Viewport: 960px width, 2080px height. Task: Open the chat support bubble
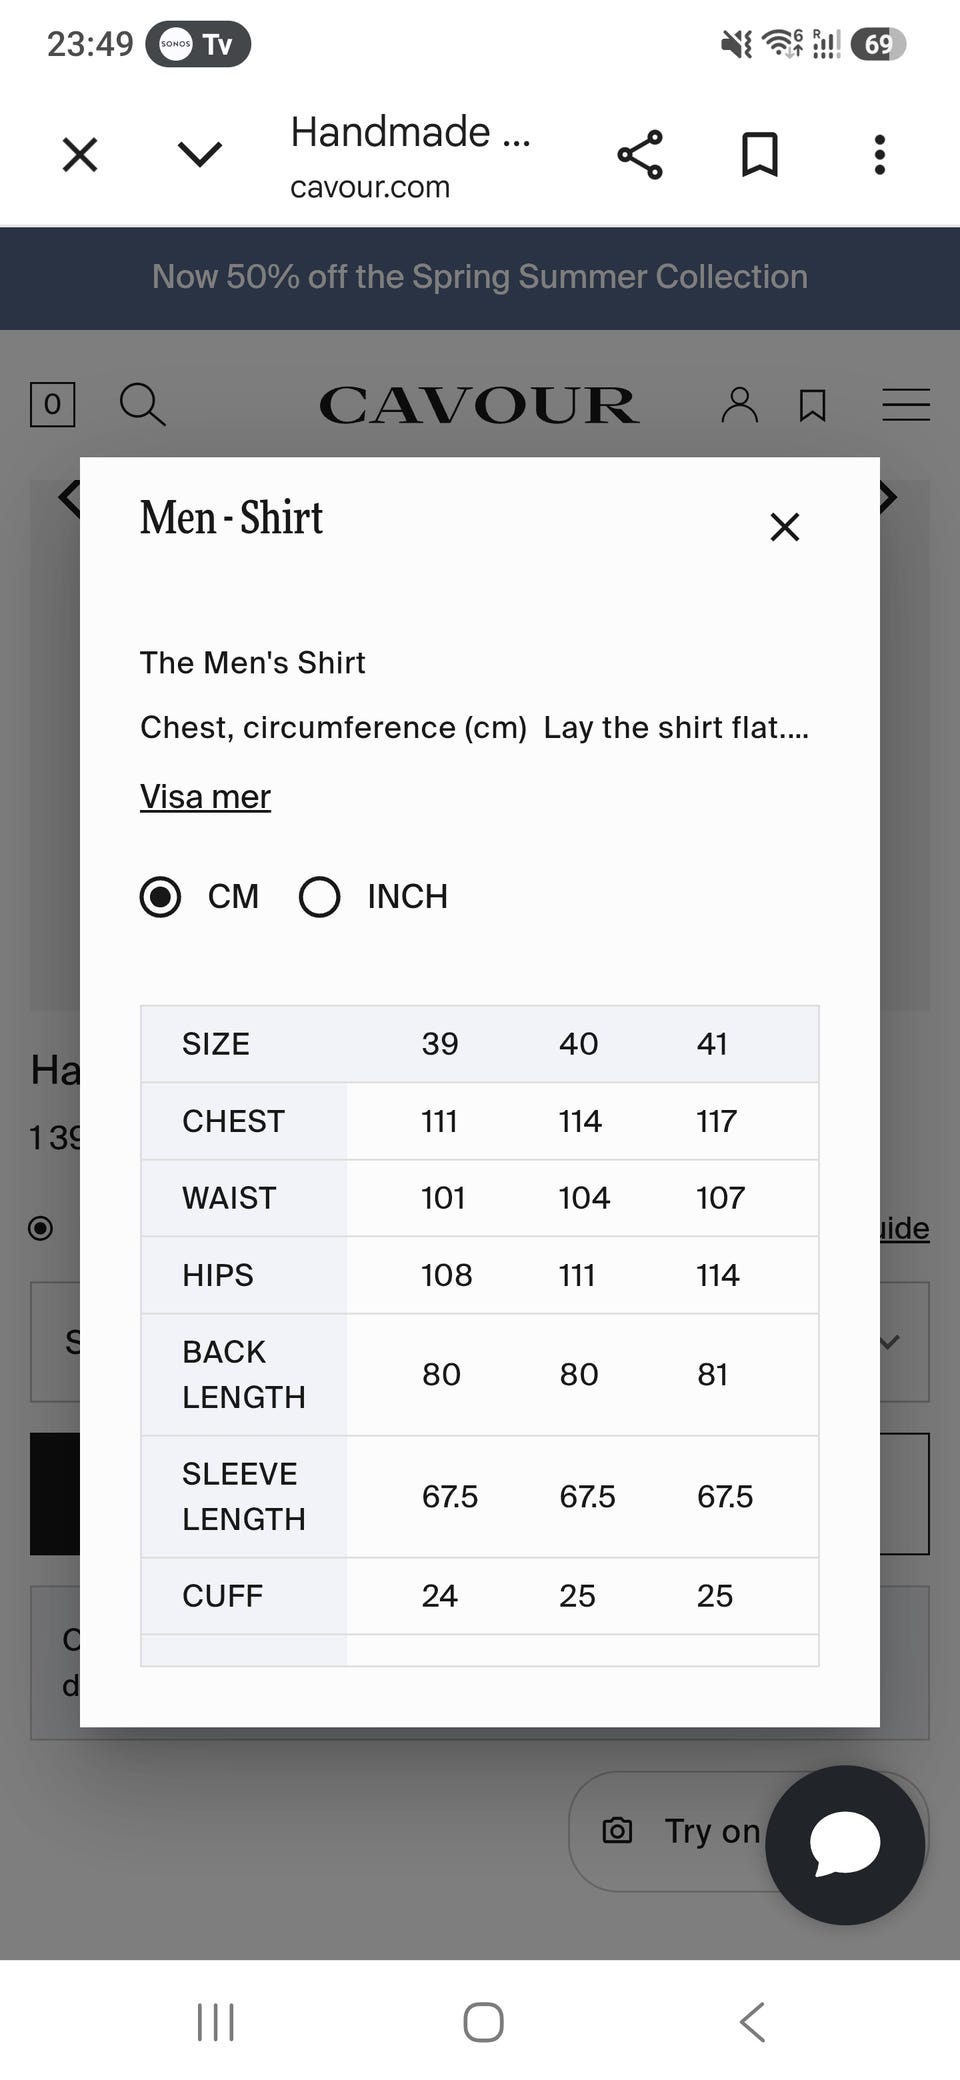[845, 1845]
